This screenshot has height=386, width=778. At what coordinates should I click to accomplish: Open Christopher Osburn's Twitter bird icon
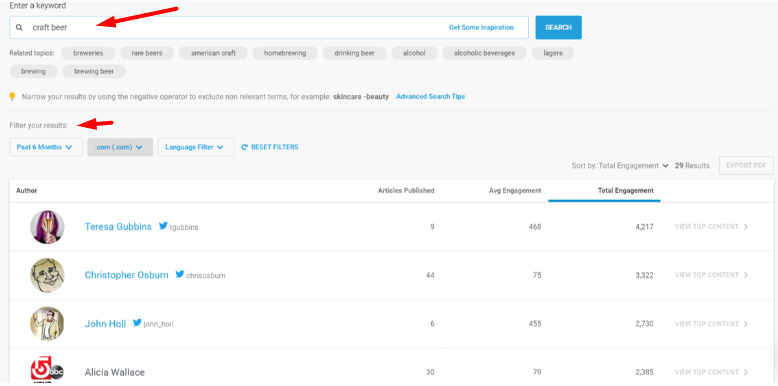(180, 274)
